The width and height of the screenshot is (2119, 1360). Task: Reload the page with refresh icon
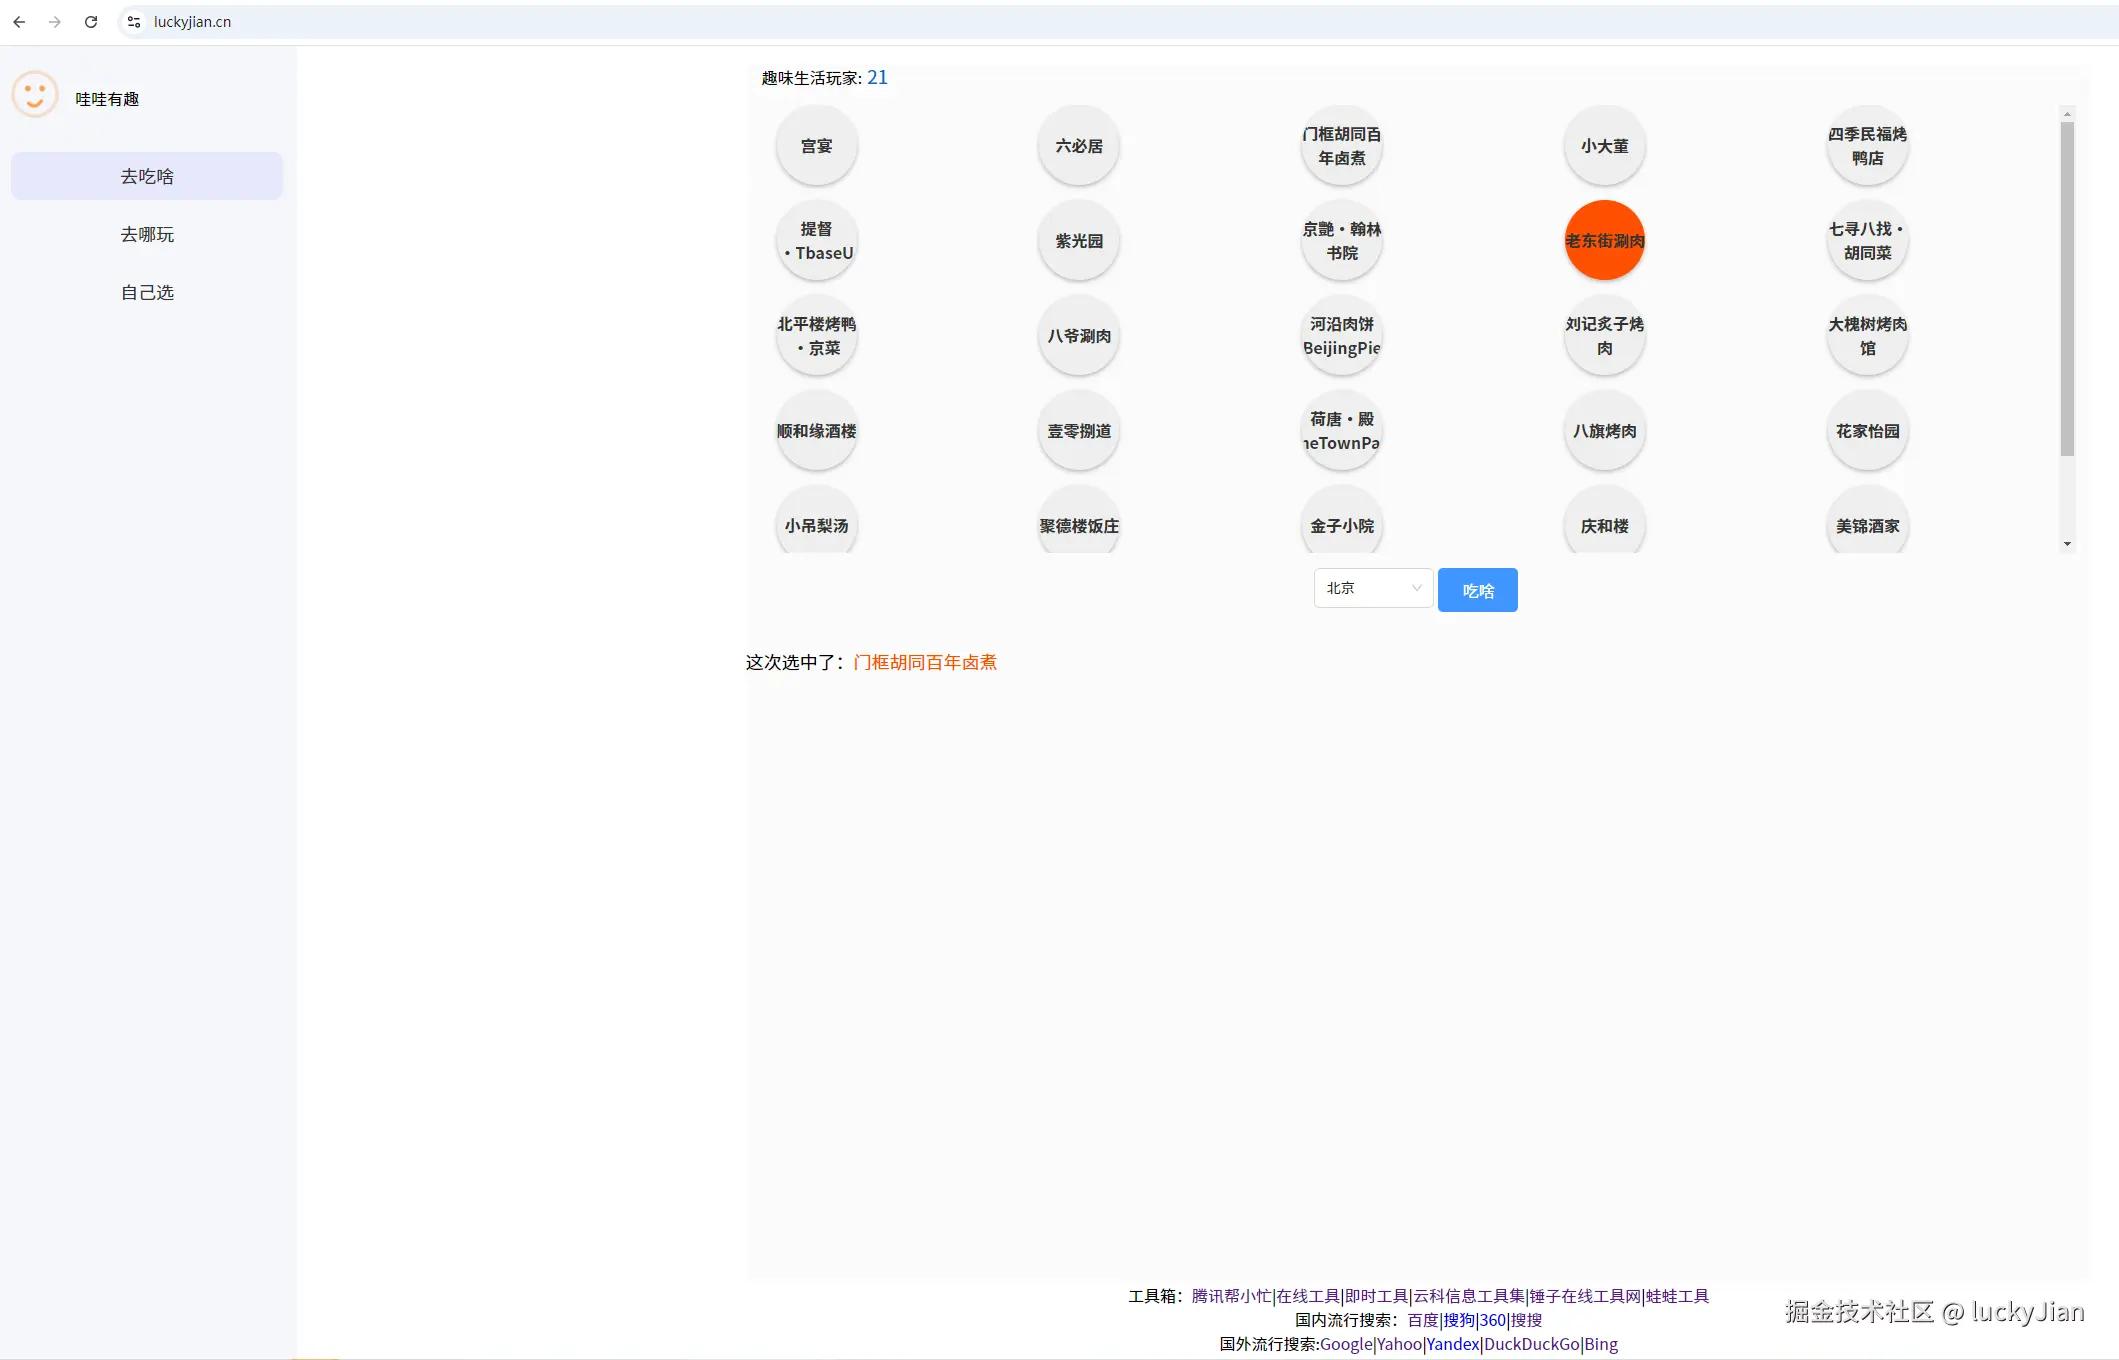(x=91, y=22)
